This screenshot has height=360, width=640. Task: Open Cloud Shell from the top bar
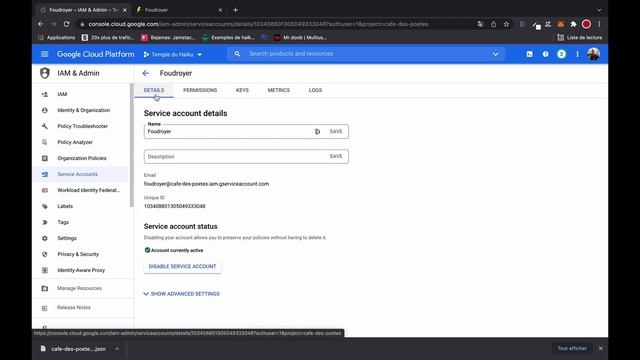pos(529,54)
